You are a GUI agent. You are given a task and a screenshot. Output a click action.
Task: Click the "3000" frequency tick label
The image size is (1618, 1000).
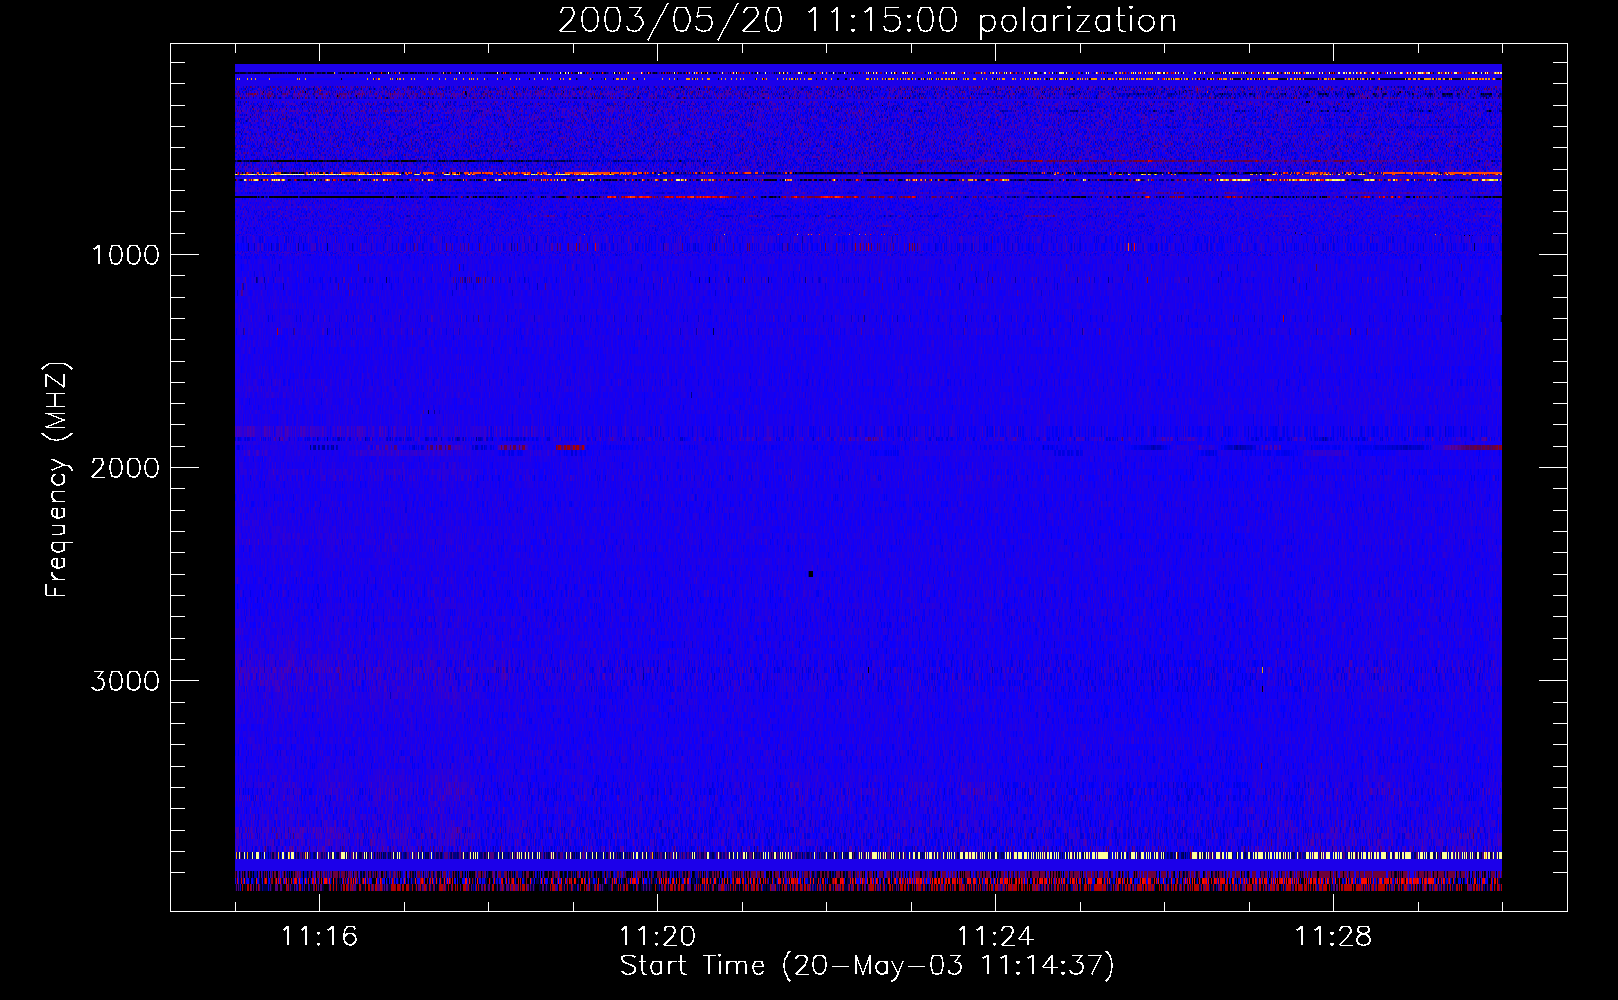(x=125, y=681)
